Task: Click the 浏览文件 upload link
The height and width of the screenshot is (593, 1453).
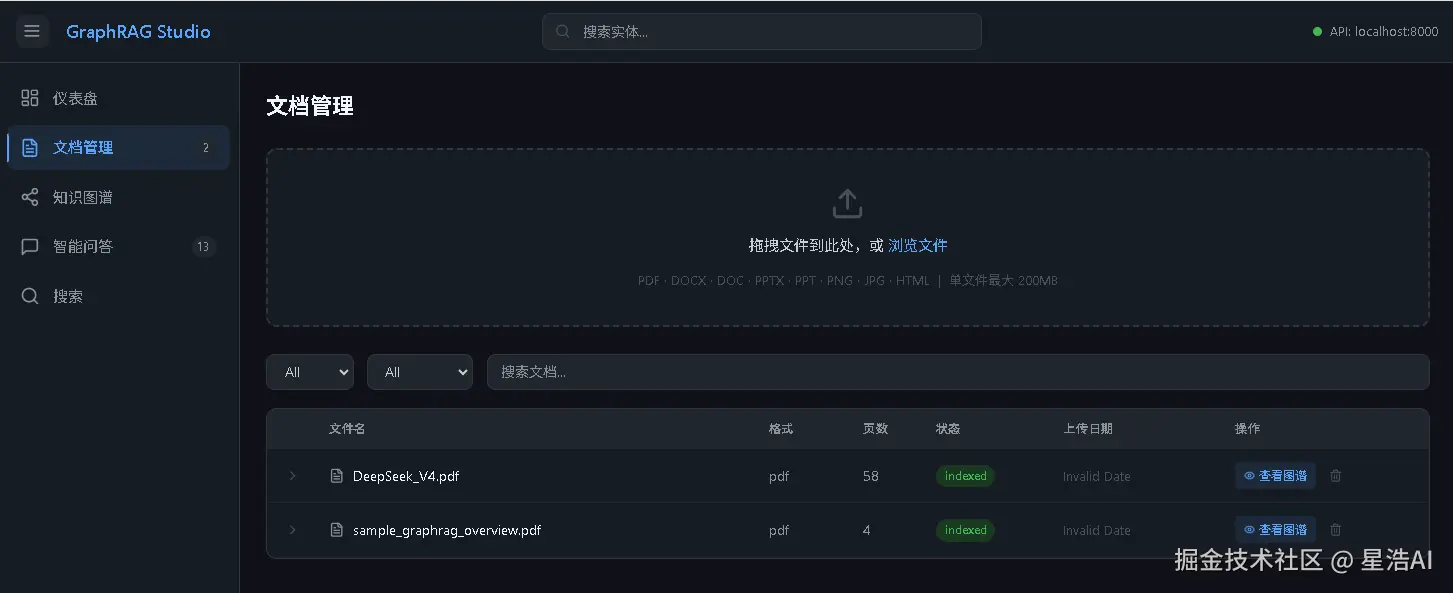Action: coord(918,245)
